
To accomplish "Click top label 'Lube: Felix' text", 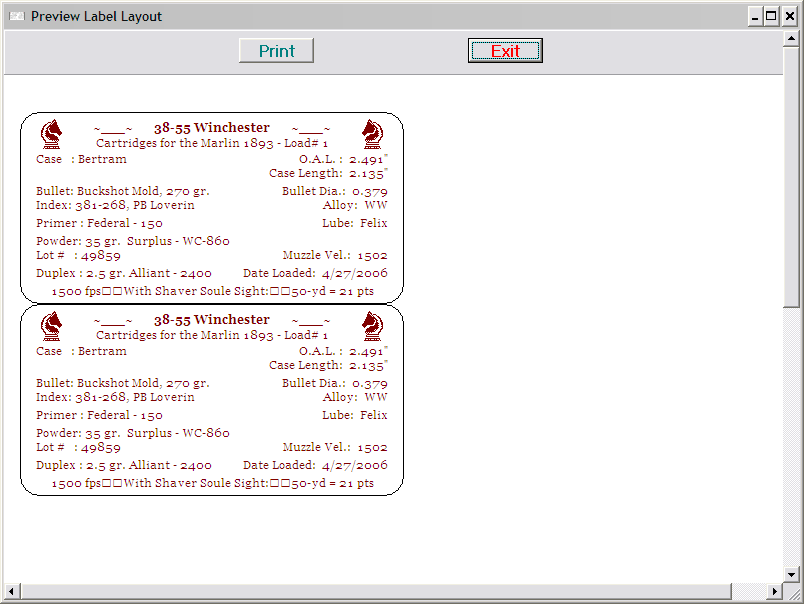I will point(354,223).
